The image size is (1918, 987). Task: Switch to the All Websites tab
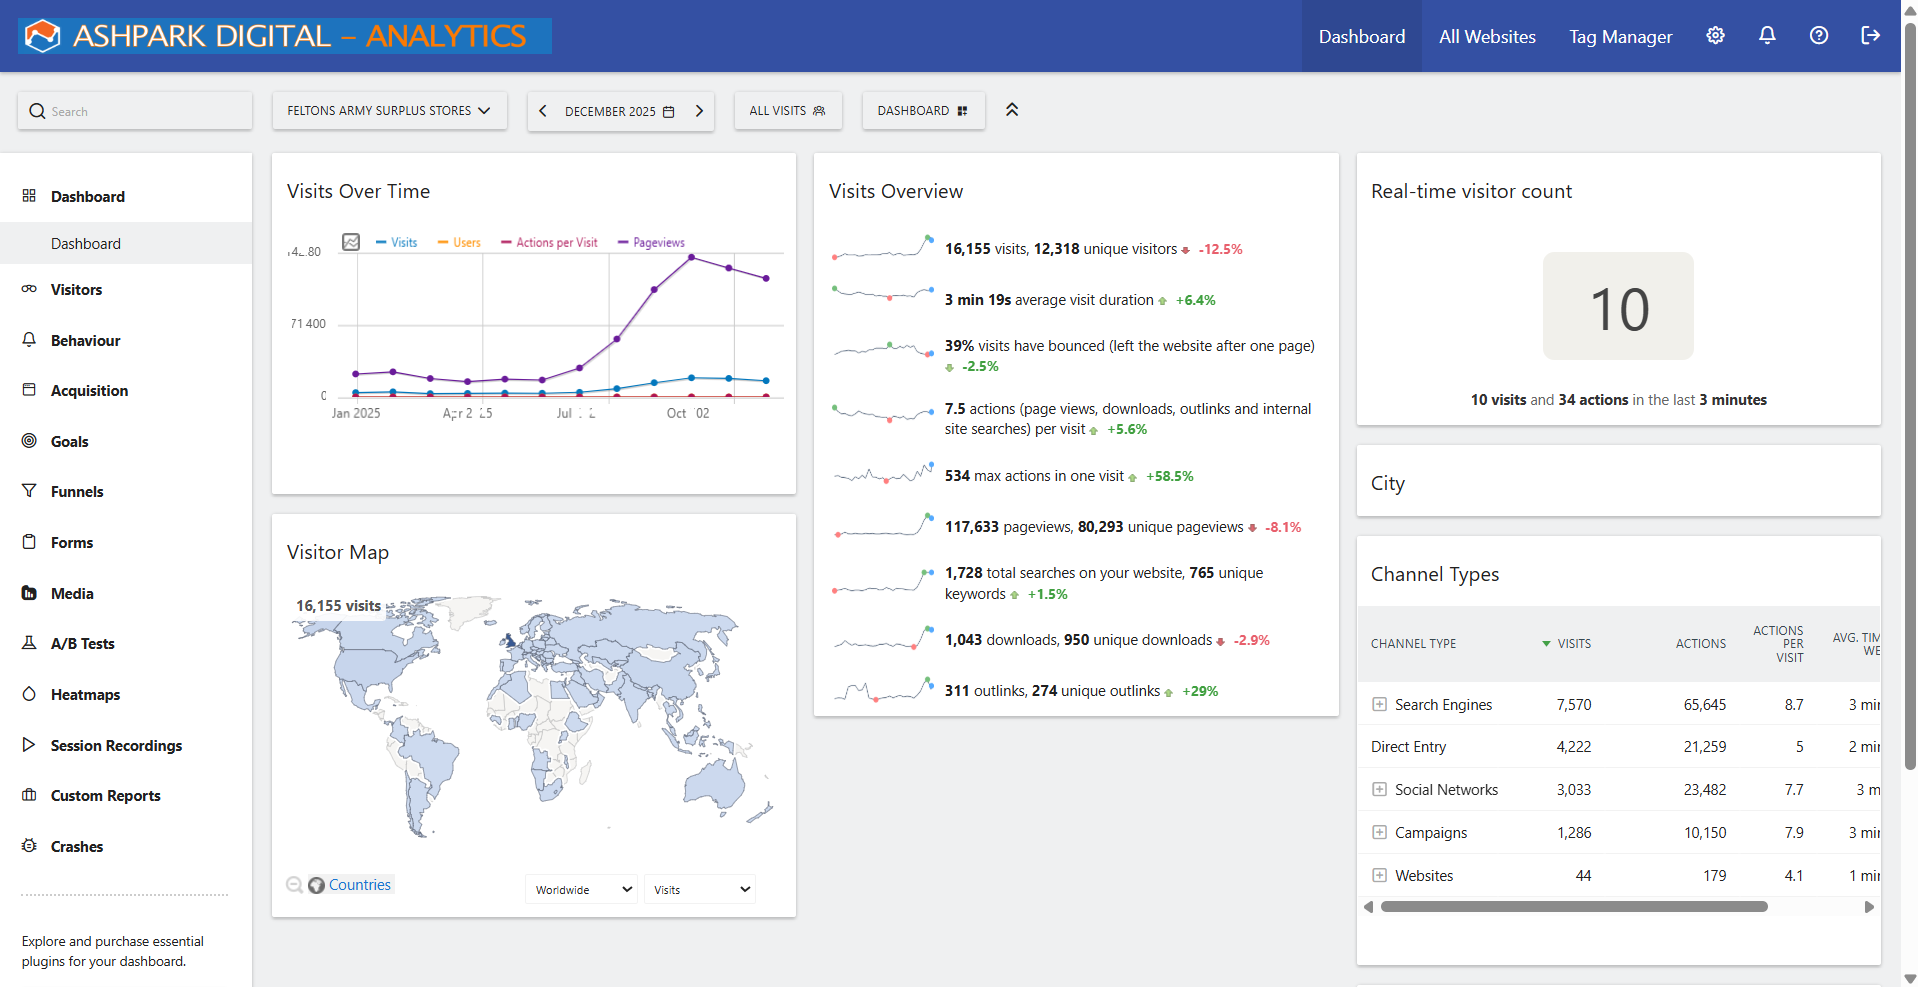point(1487,35)
